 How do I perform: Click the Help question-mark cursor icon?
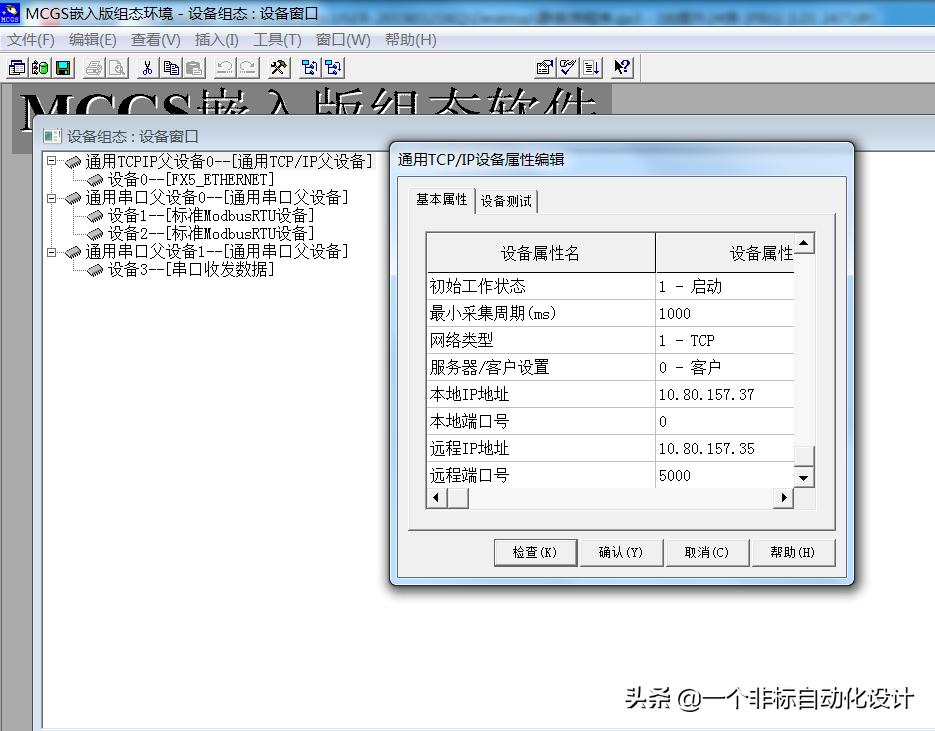pos(622,68)
